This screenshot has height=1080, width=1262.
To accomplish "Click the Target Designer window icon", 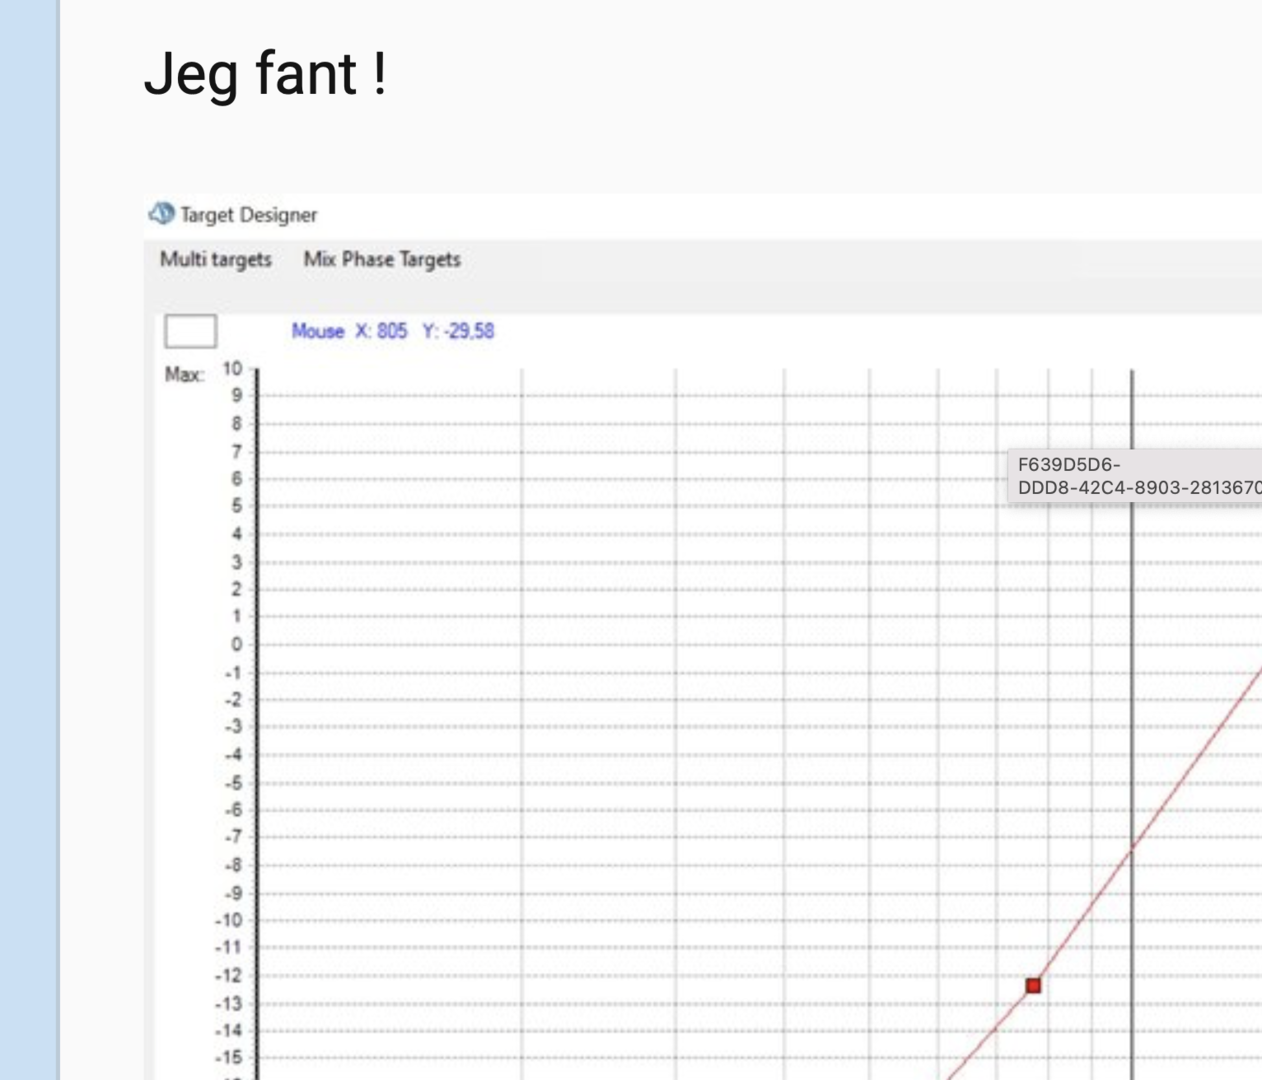I will [161, 214].
